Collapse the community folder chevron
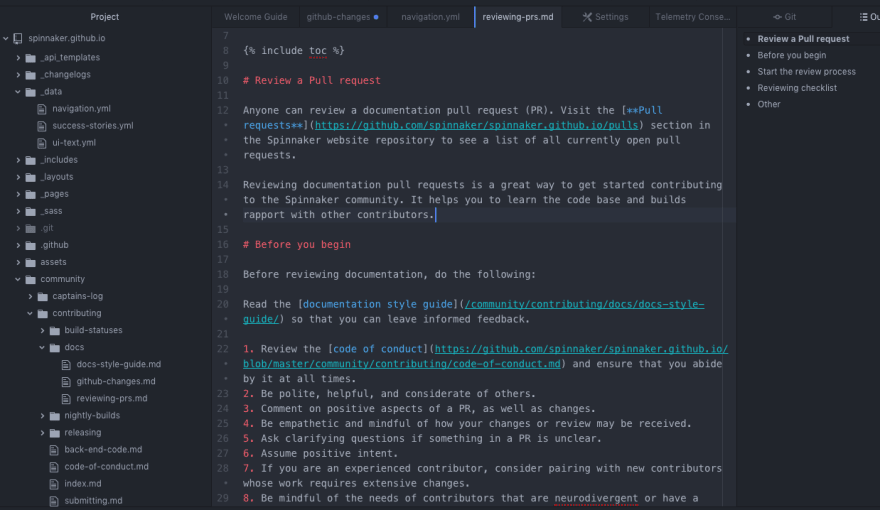Image resolution: width=880 pixels, height=510 pixels. pyautogui.click(x=18, y=279)
